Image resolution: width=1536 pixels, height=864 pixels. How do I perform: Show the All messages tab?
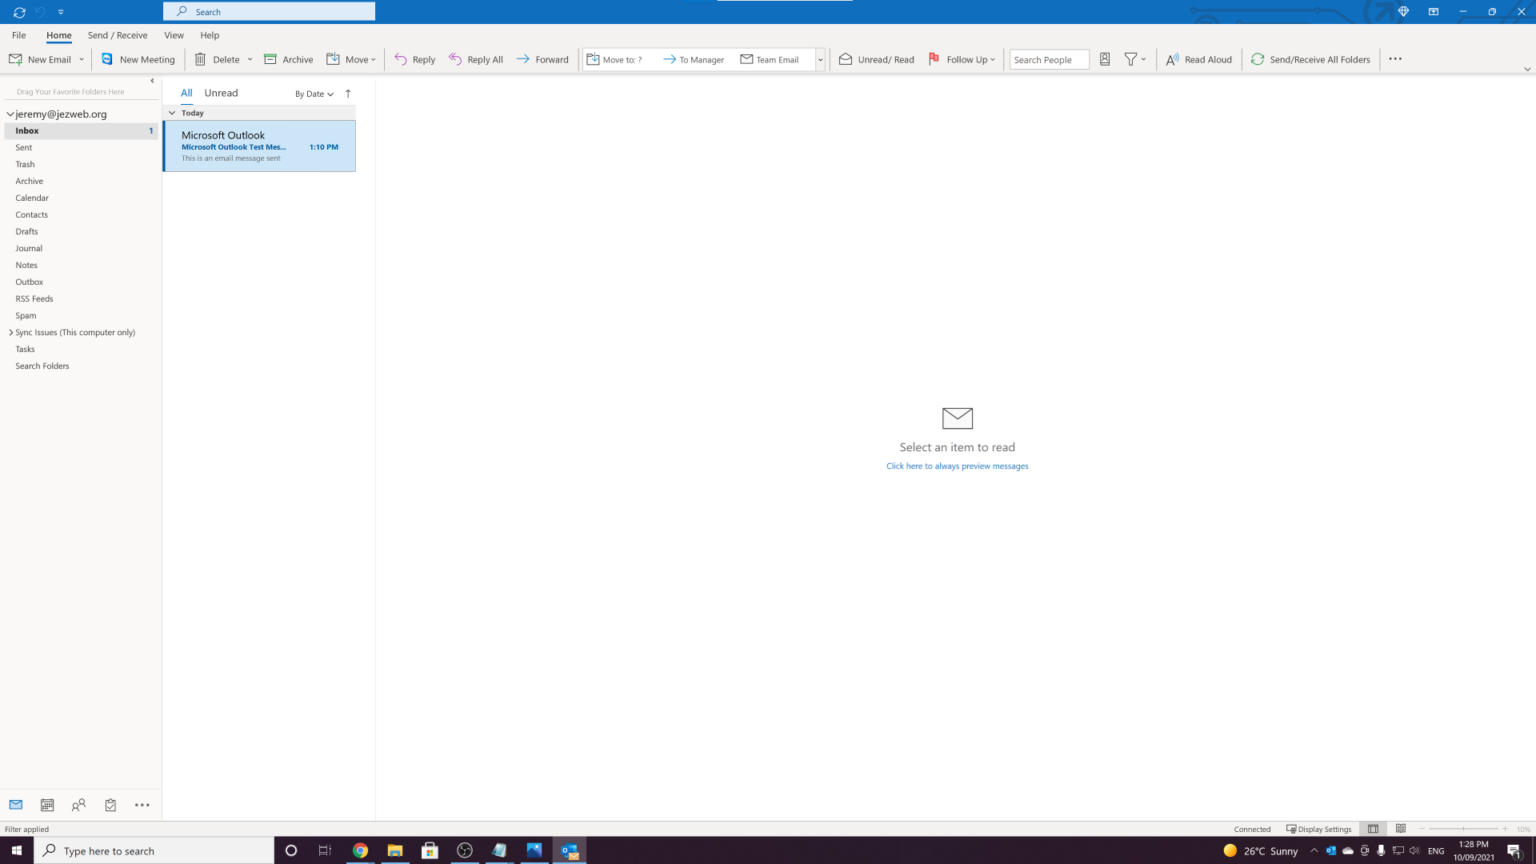pos(186,93)
